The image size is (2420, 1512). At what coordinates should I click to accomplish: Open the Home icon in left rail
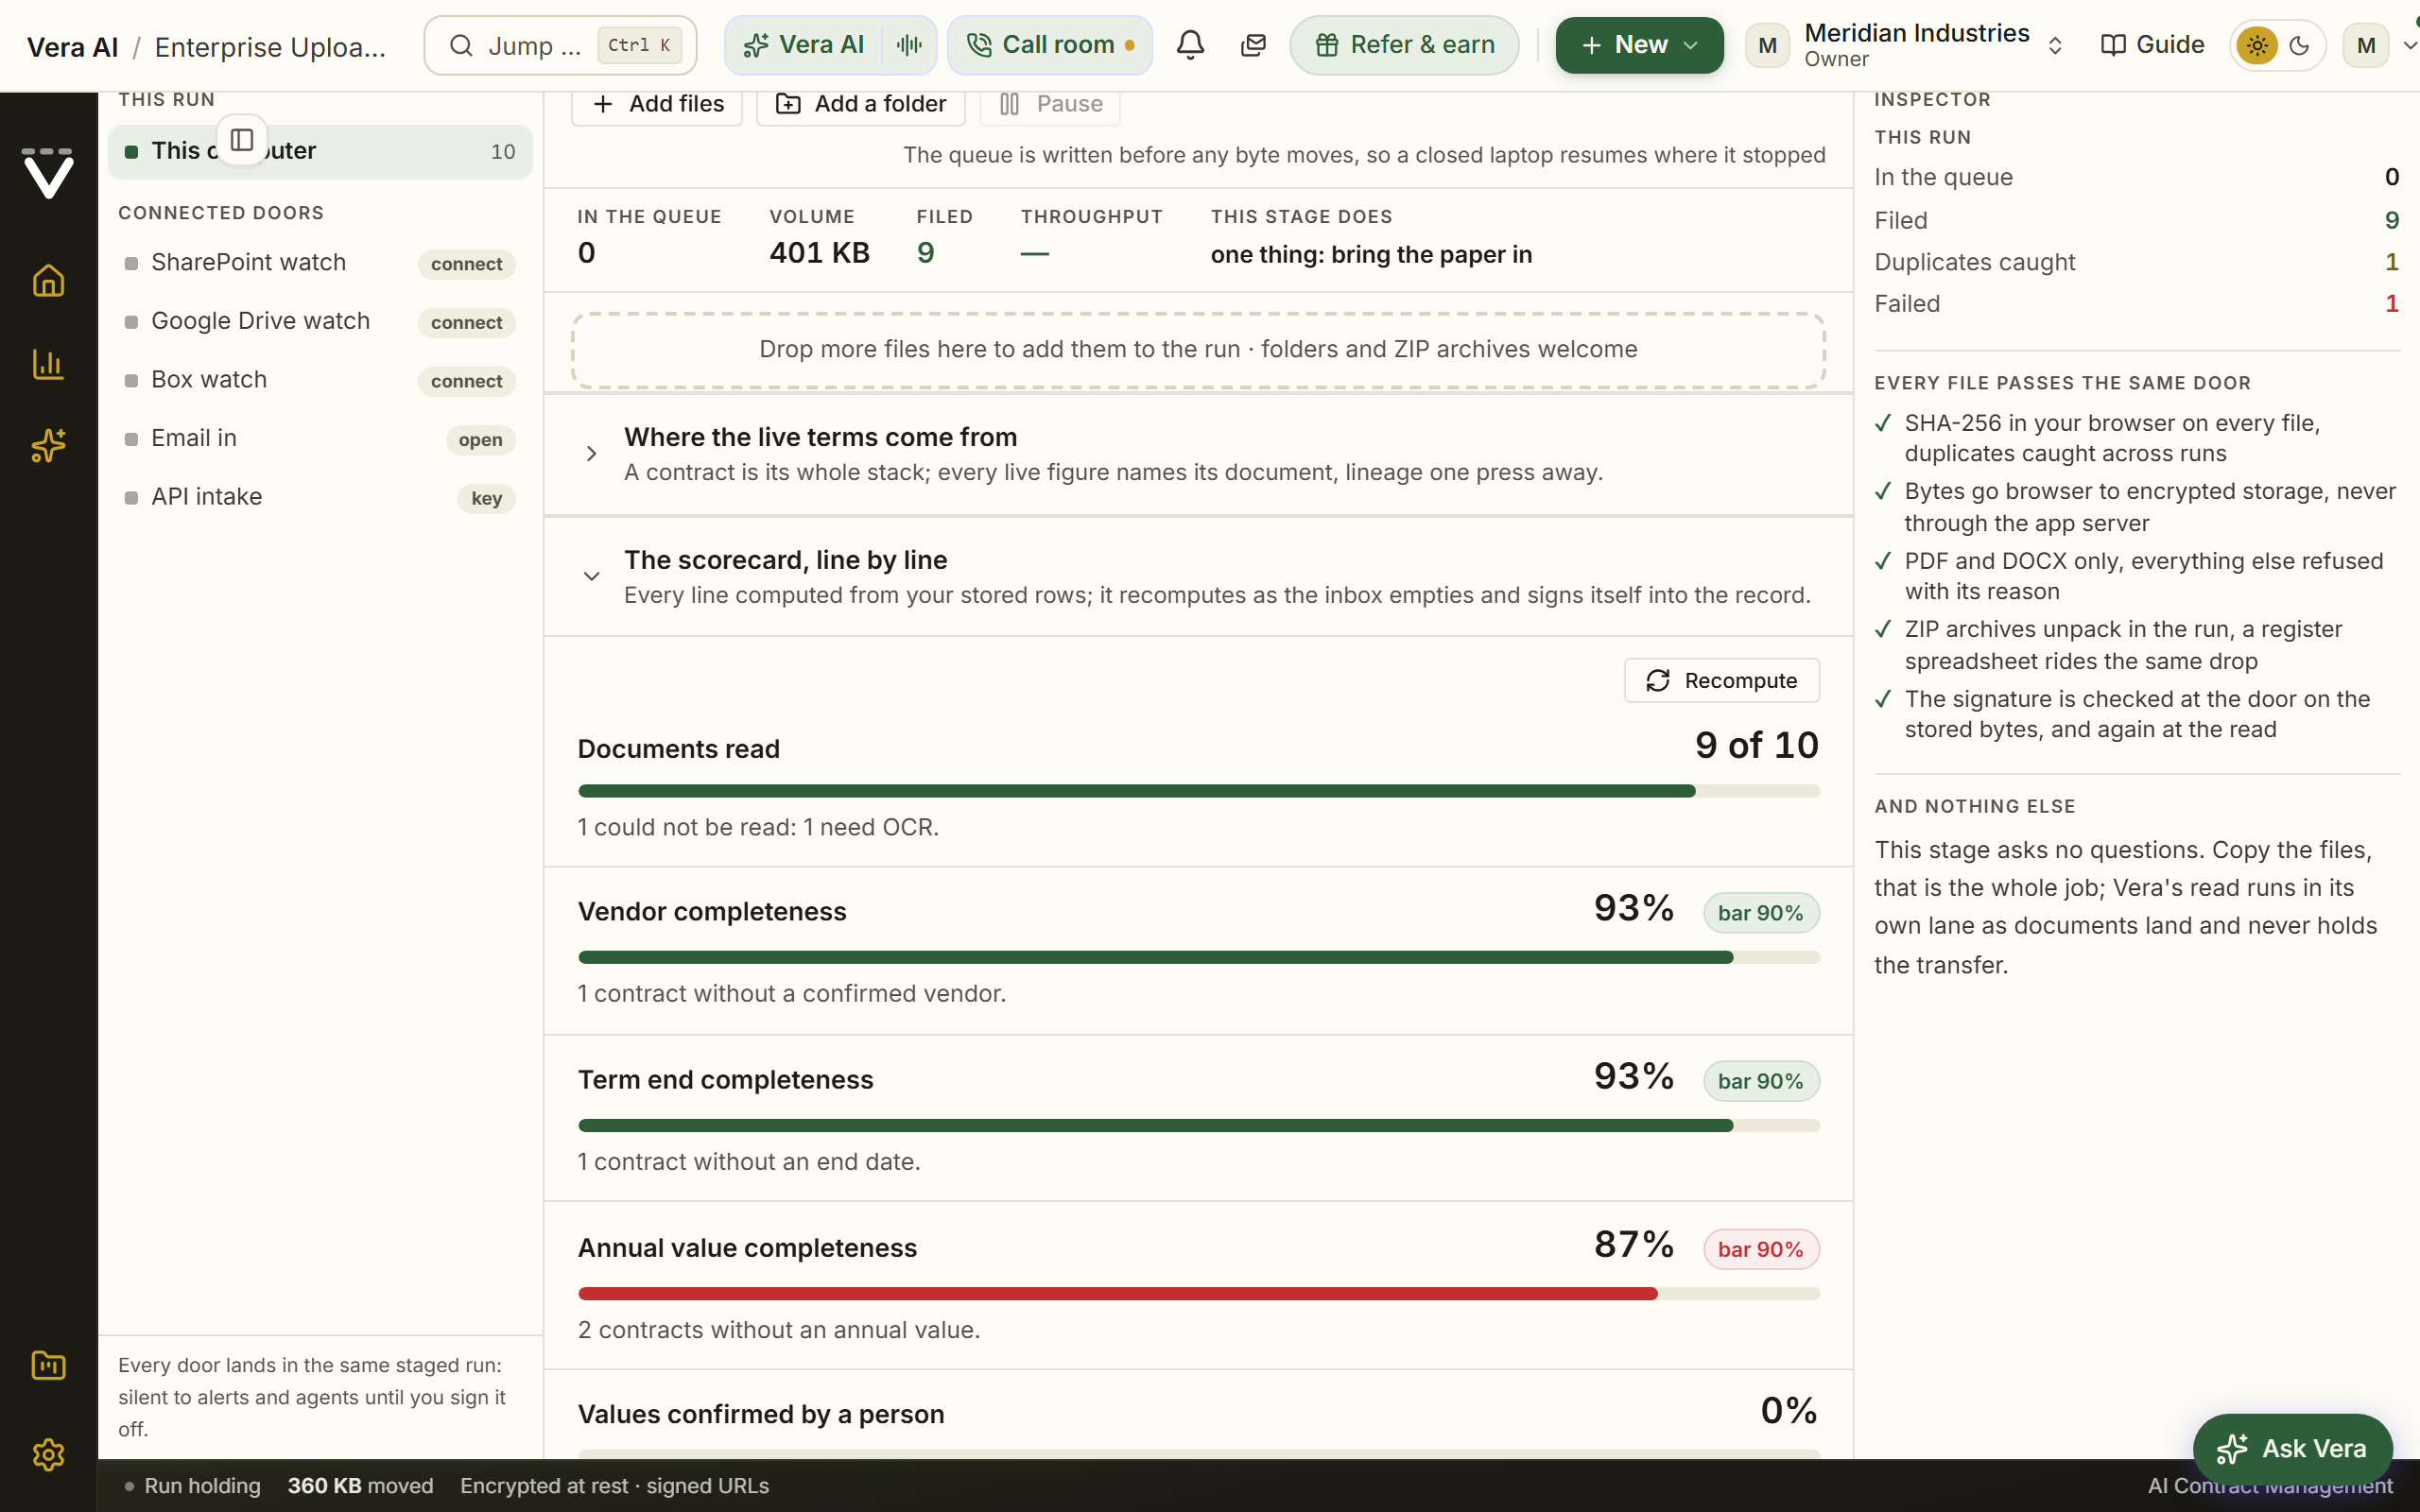tap(48, 281)
